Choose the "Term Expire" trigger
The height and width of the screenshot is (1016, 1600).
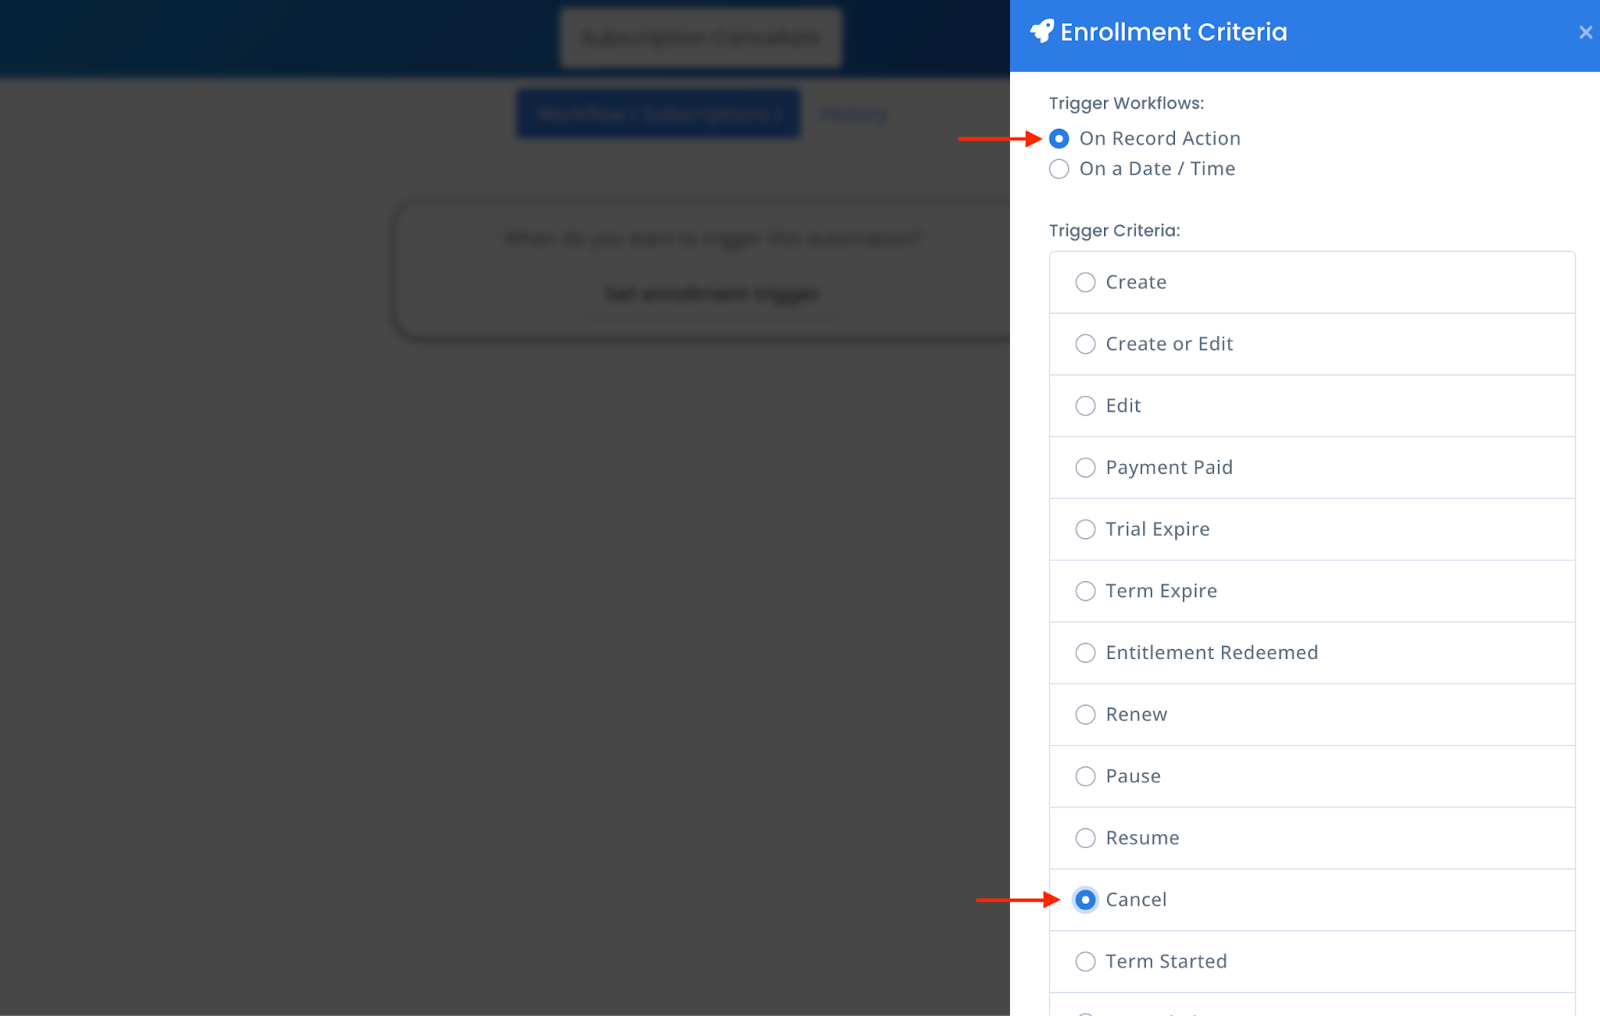[x=1085, y=591]
